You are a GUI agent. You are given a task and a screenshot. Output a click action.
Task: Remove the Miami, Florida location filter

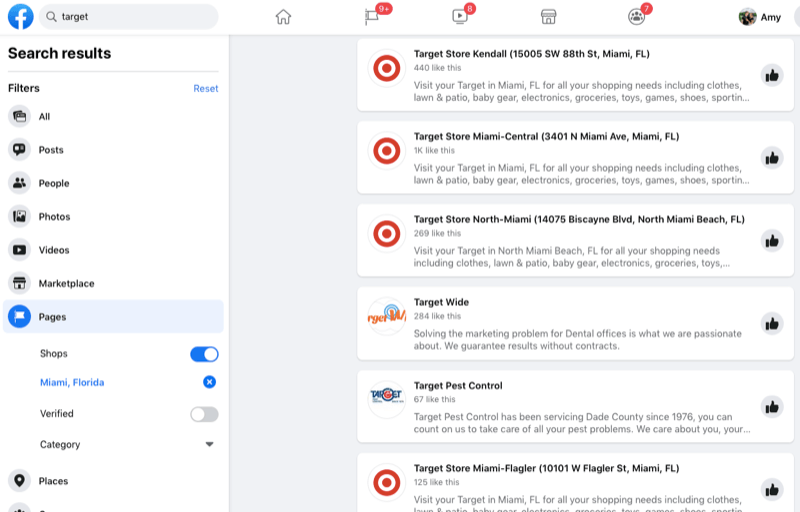pos(209,382)
